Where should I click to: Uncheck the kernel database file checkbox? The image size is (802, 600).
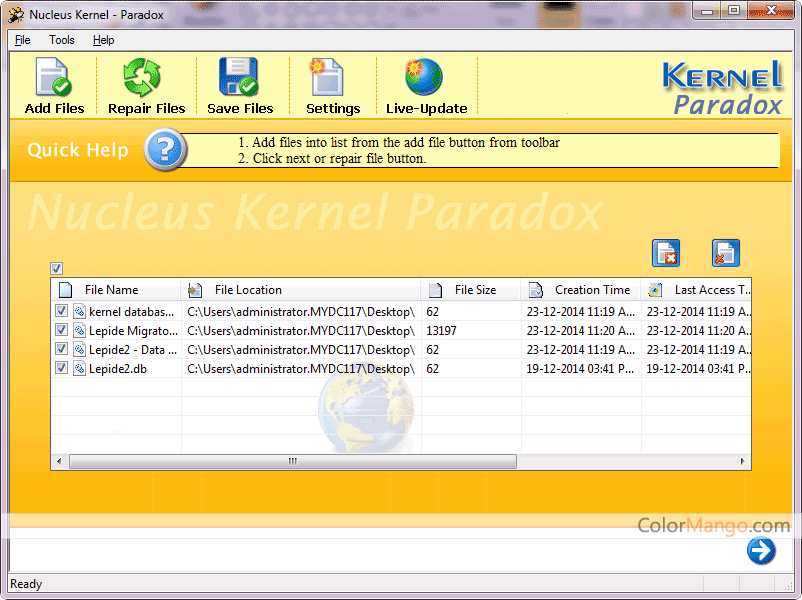point(62,312)
